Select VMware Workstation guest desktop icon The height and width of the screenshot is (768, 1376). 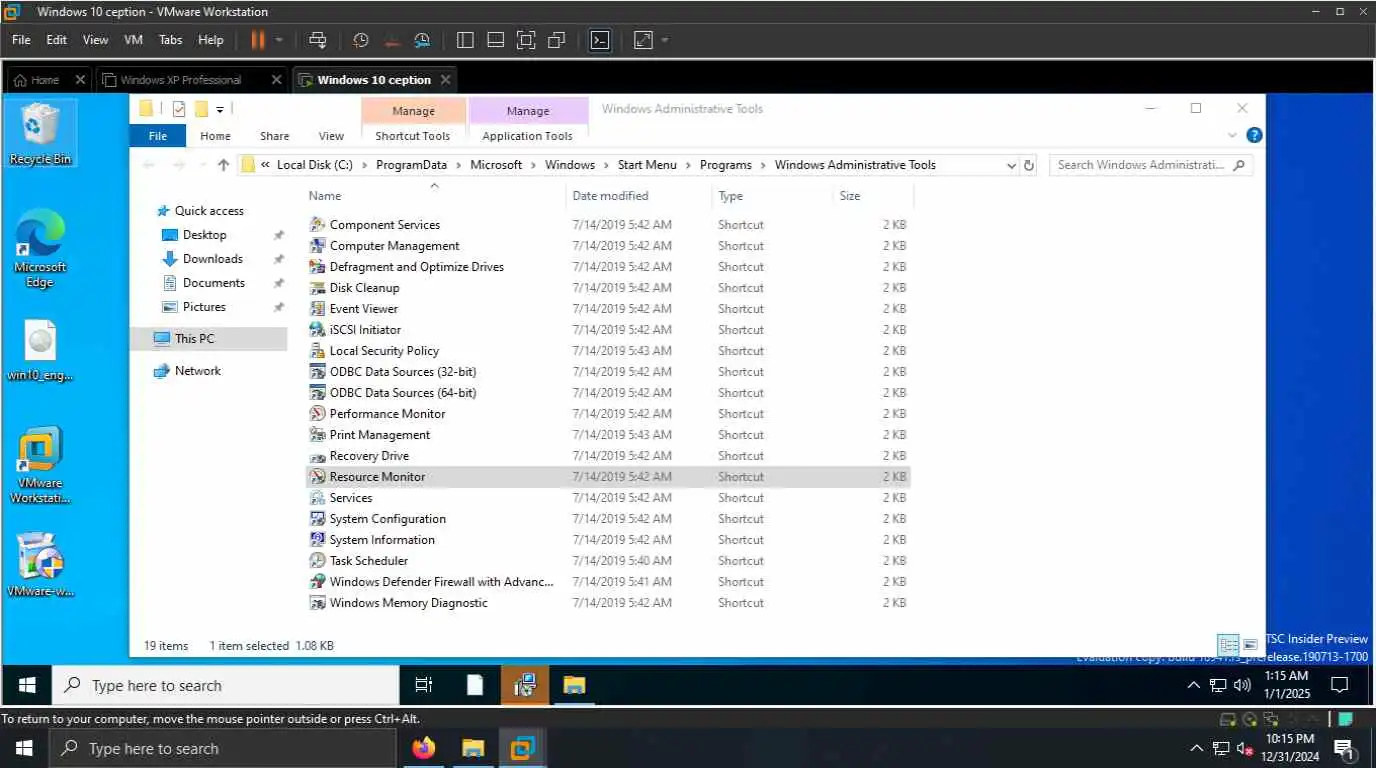[x=40, y=465]
